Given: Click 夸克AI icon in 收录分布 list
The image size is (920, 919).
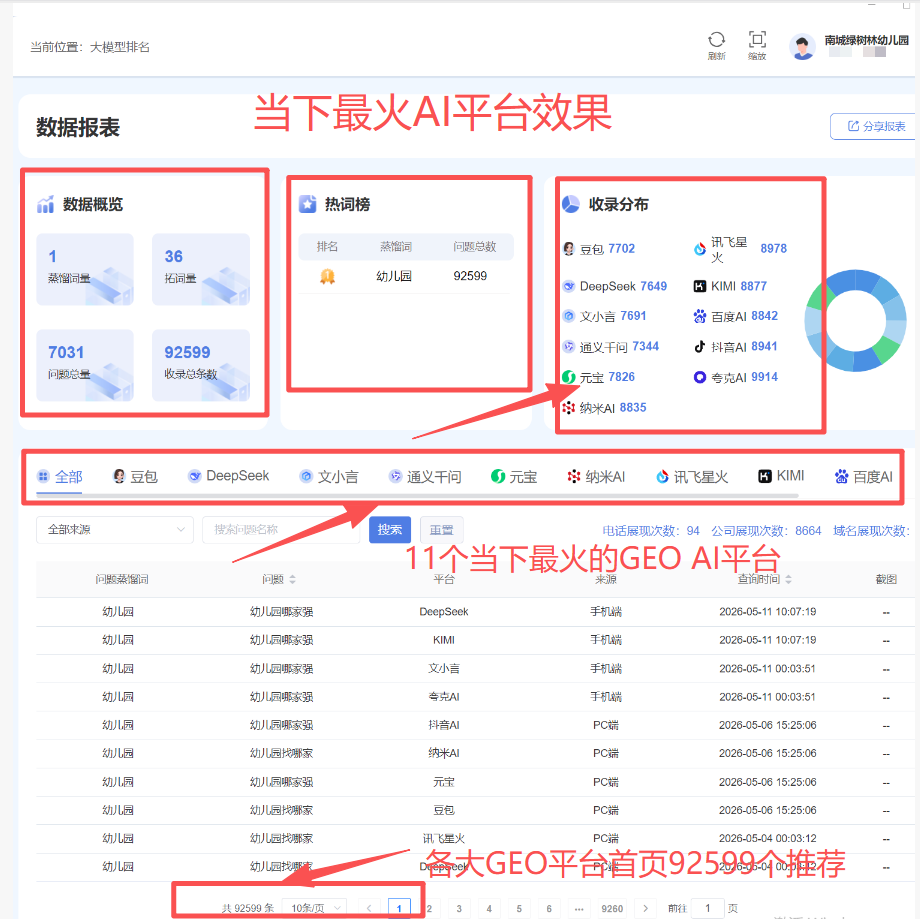Looking at the screenshot, I should click(699, 377).
